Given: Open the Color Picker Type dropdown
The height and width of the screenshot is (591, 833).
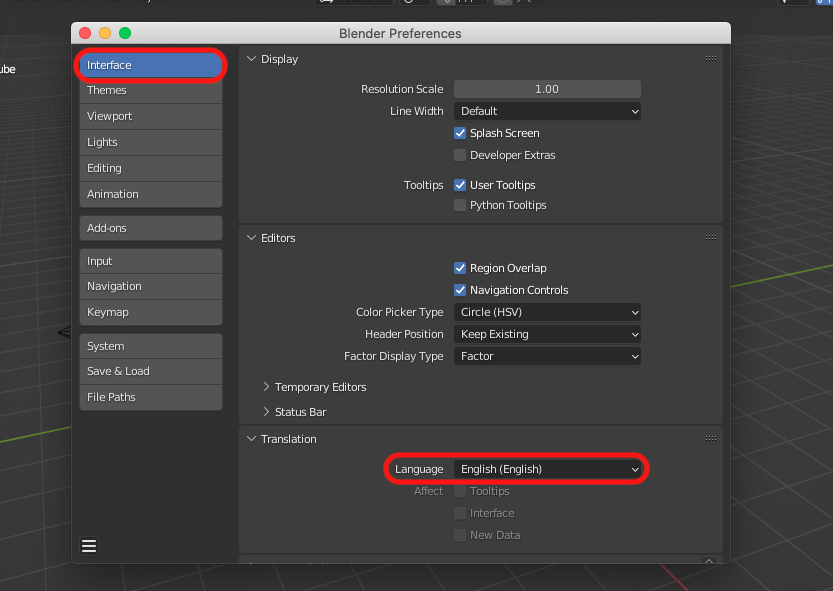Looking at the screenshot, I should click(547, 312).
